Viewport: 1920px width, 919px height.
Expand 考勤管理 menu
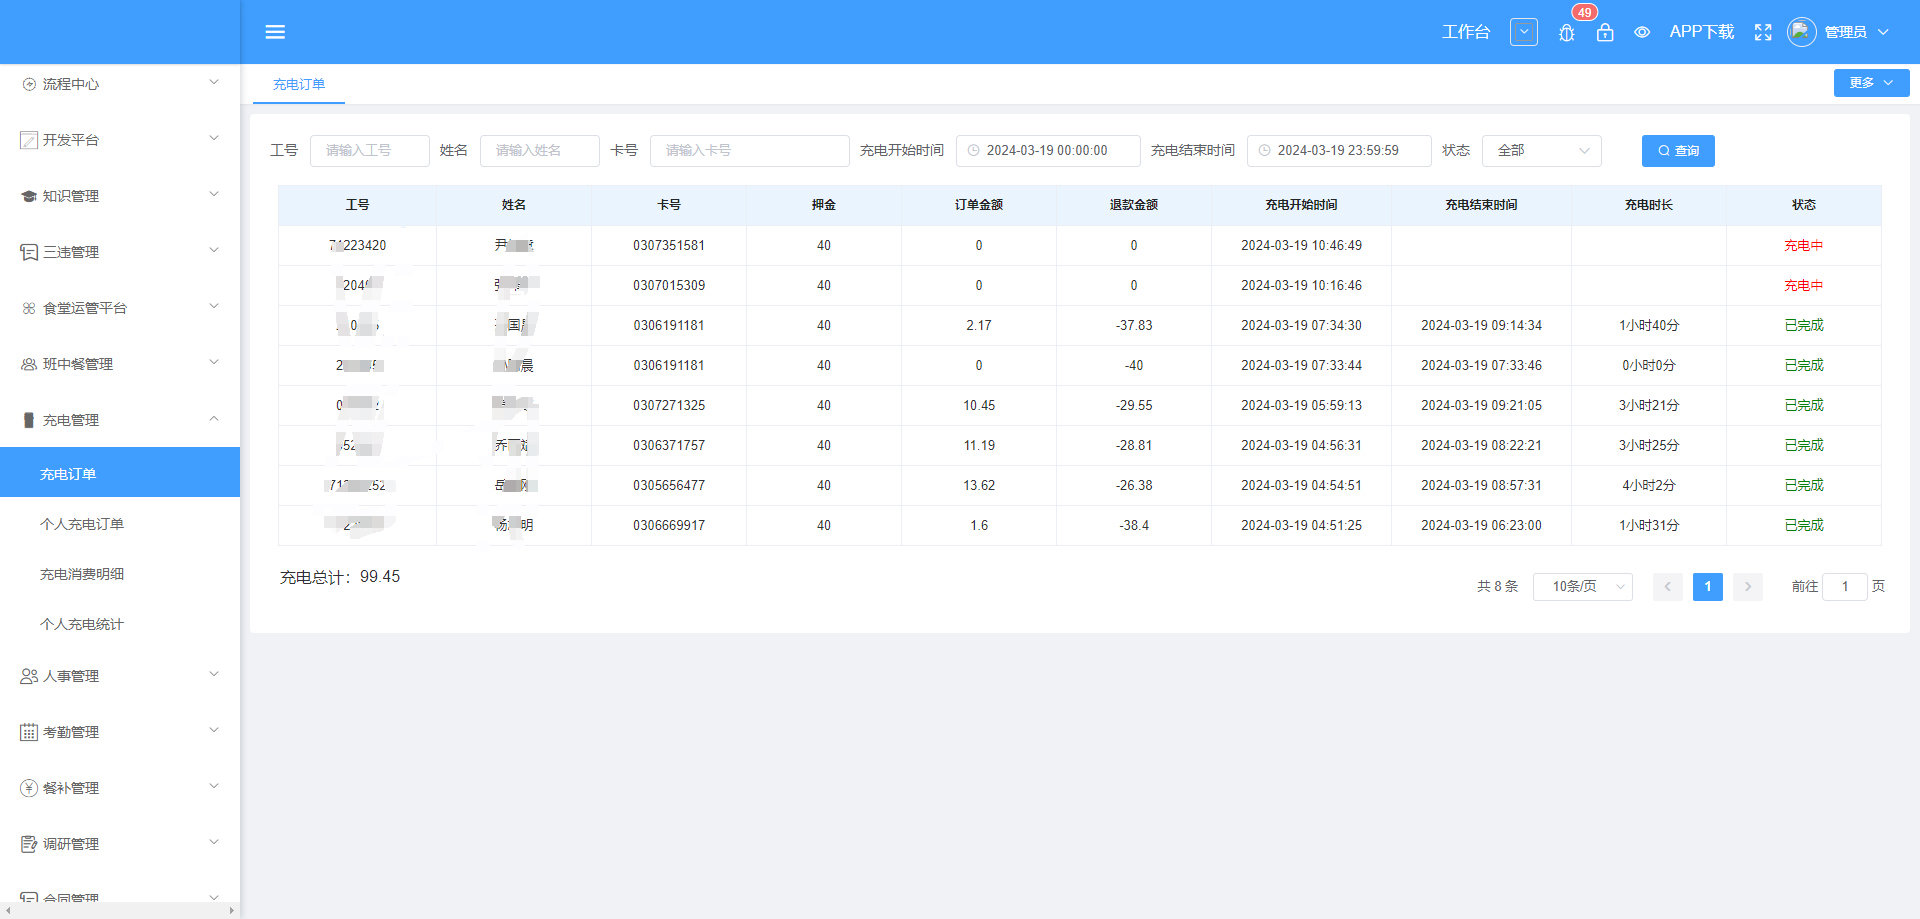(x=120, y=732)
